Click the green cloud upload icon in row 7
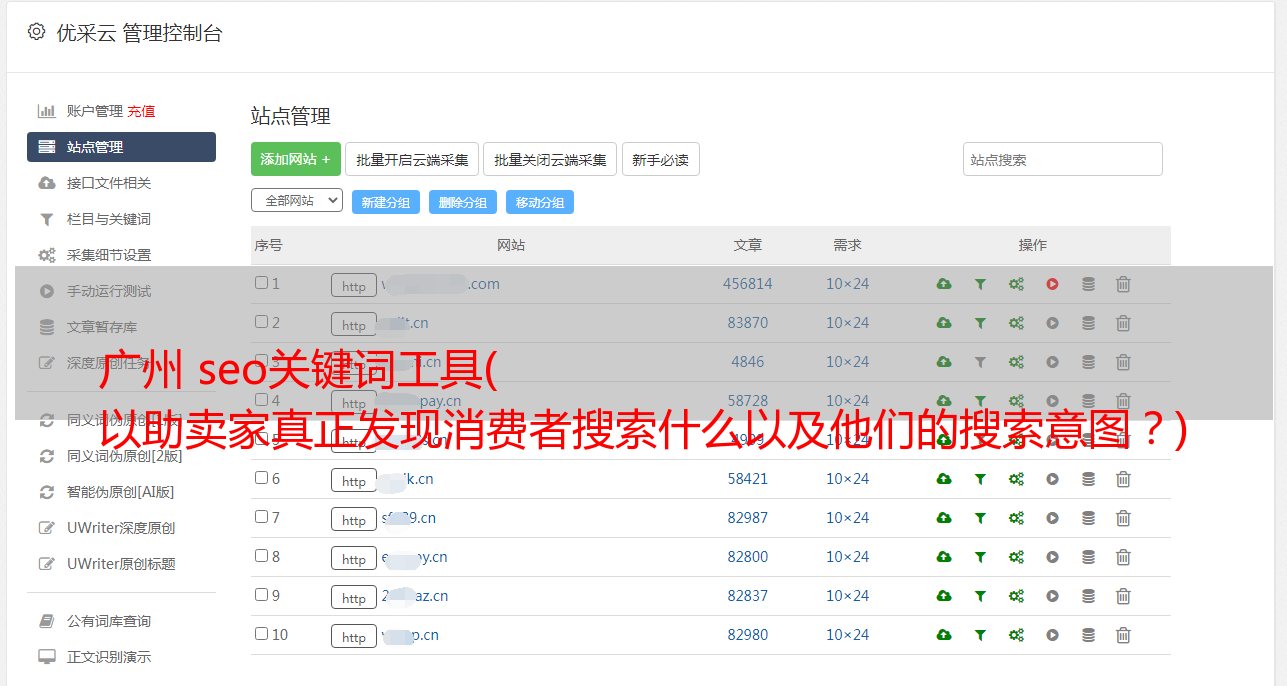Image resolution: width=1287 pixels, height=686 pixels. [944, 518]
